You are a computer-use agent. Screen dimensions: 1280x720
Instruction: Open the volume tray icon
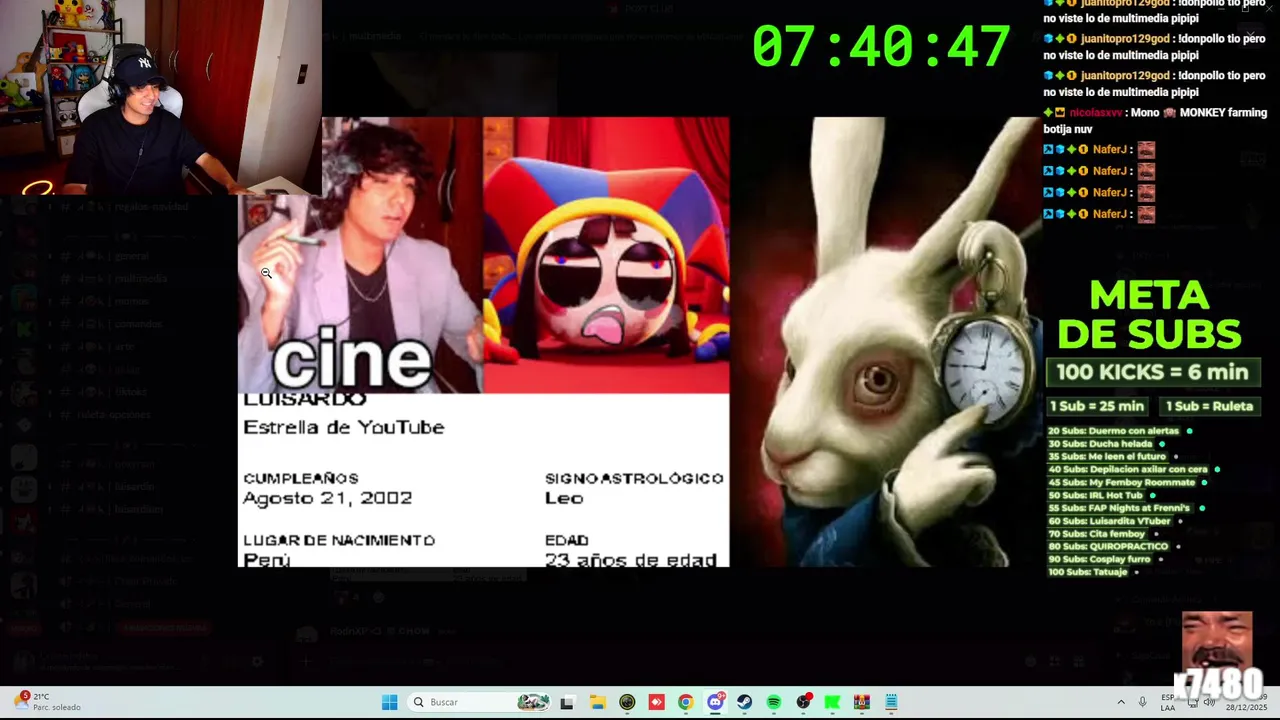[x=1209, y=702]
